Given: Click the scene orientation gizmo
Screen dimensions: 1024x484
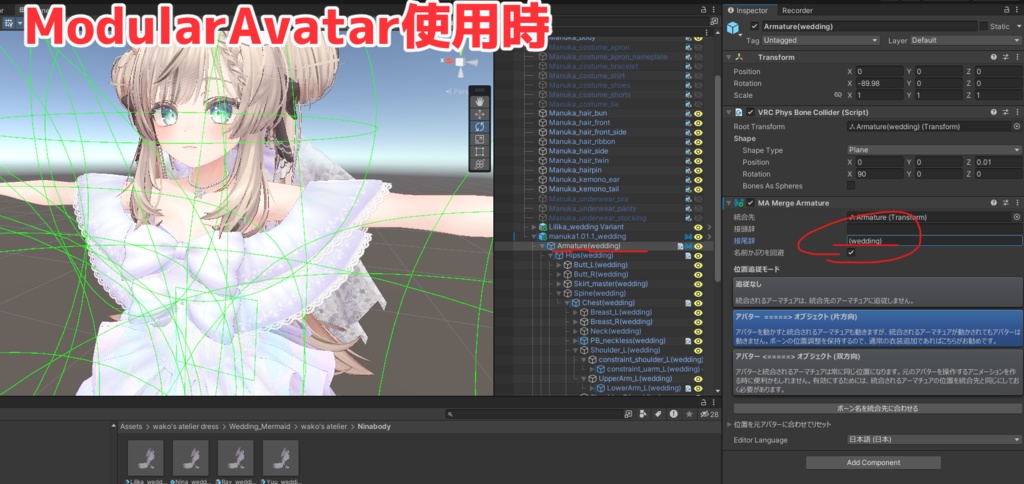Looking at the screenshot, I should click(x=460, y=63).
